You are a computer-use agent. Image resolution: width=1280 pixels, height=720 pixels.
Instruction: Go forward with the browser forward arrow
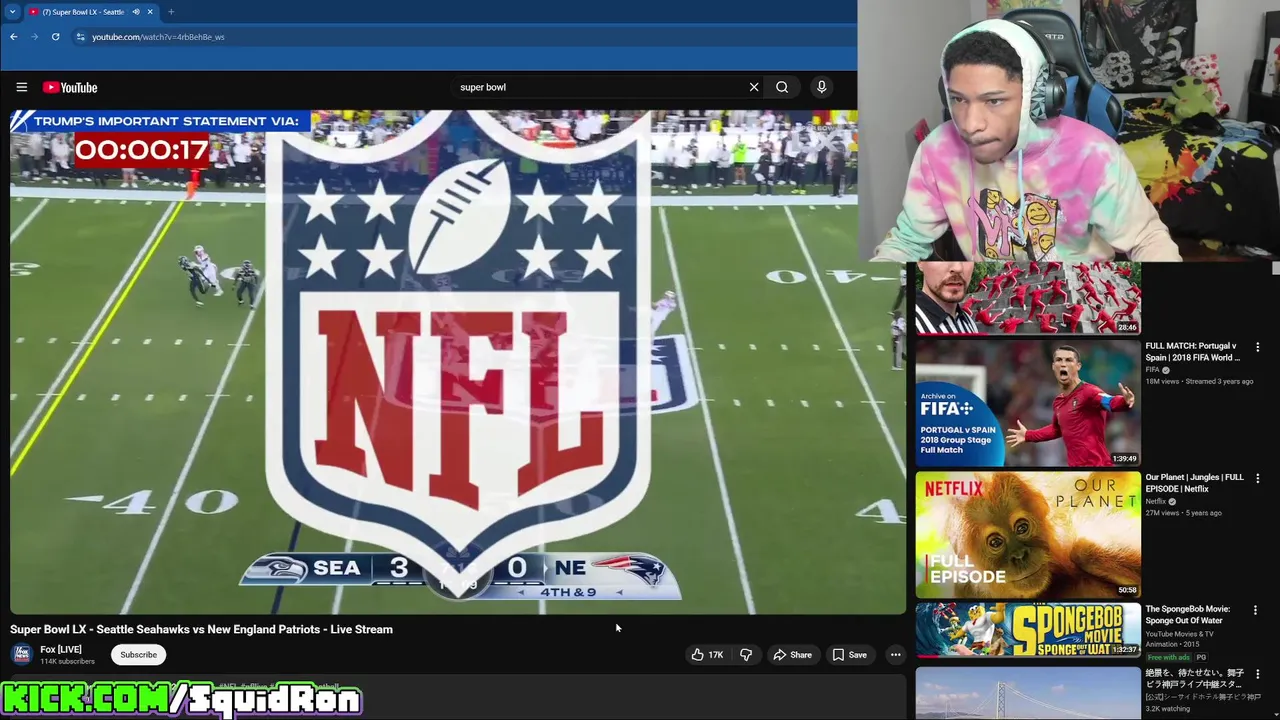(34, 37)
